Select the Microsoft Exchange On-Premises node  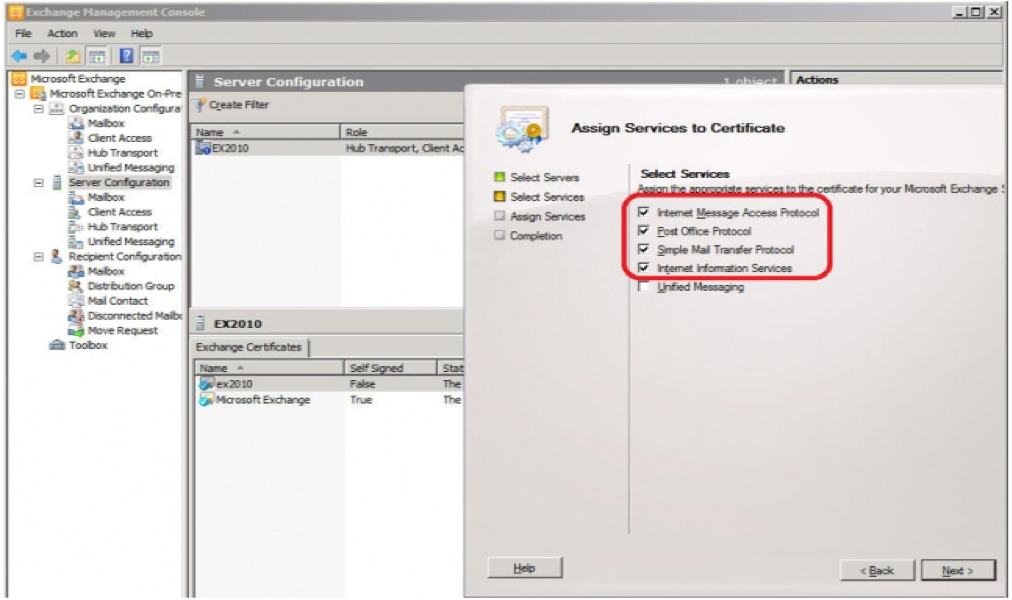[116, 94]
